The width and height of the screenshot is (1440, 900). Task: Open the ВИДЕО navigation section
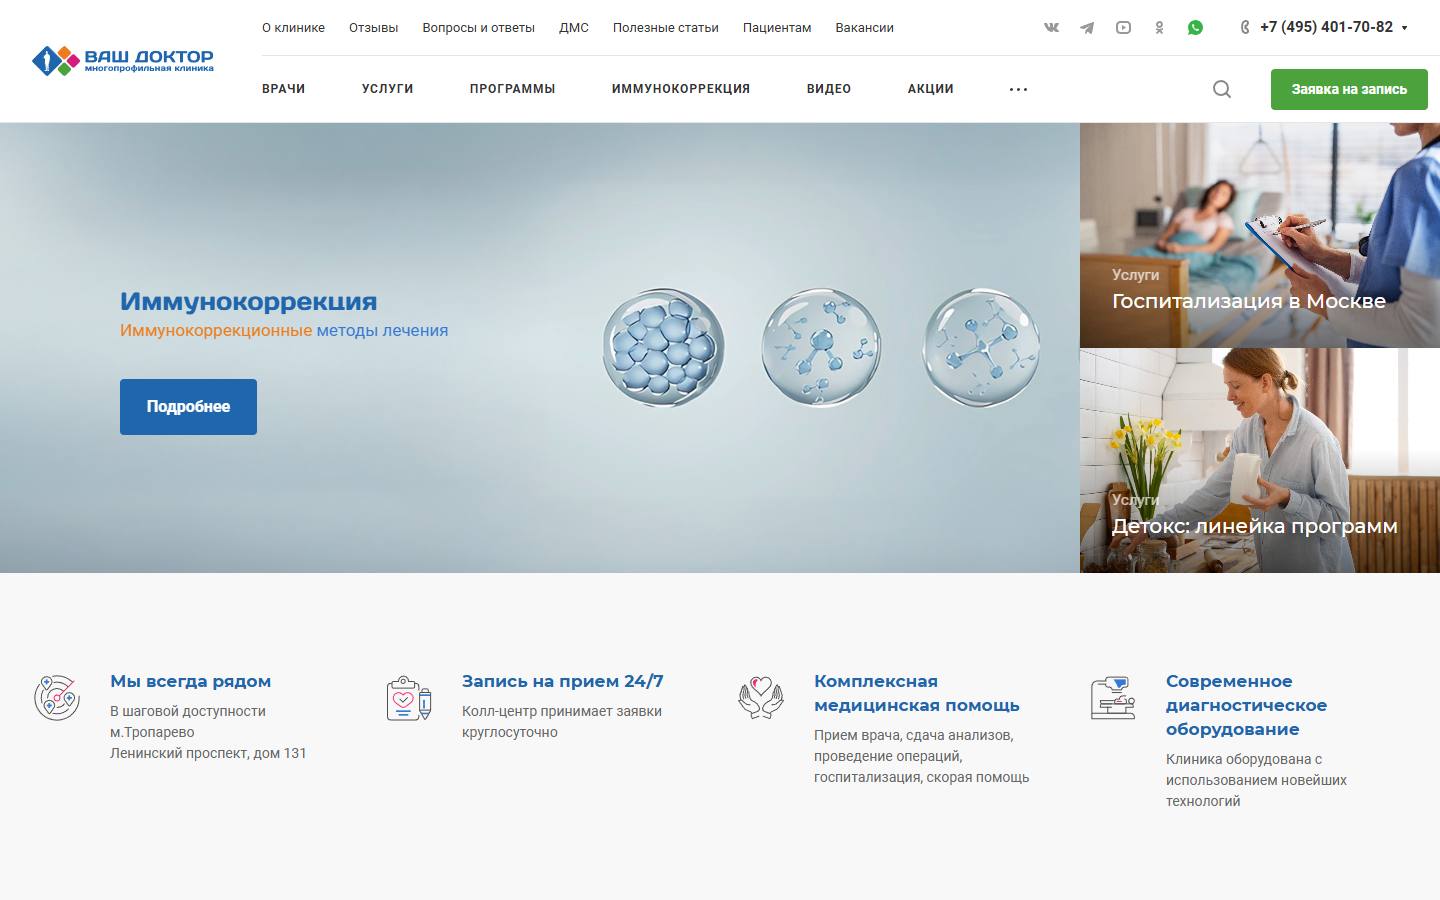[829, 89]
